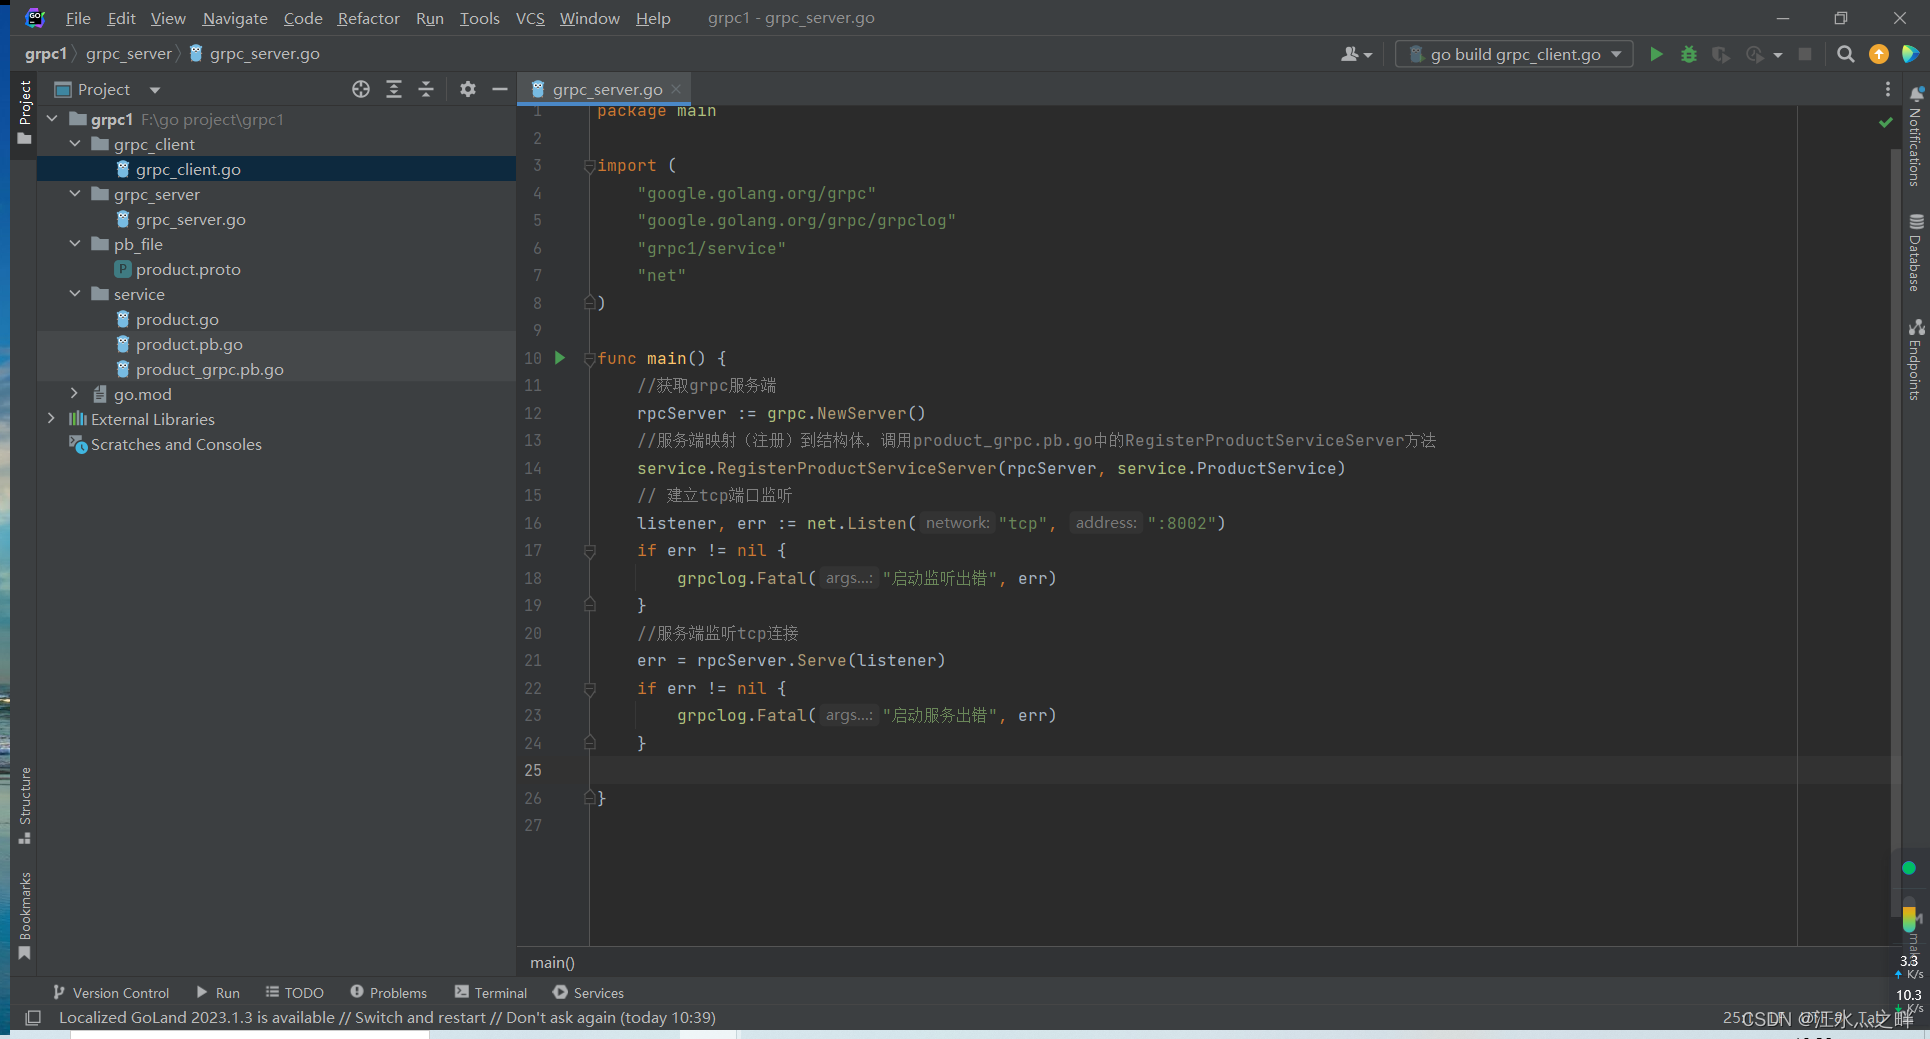Click the run gutter arrow beside func main
The image size is (1930, 1039).
560,357
